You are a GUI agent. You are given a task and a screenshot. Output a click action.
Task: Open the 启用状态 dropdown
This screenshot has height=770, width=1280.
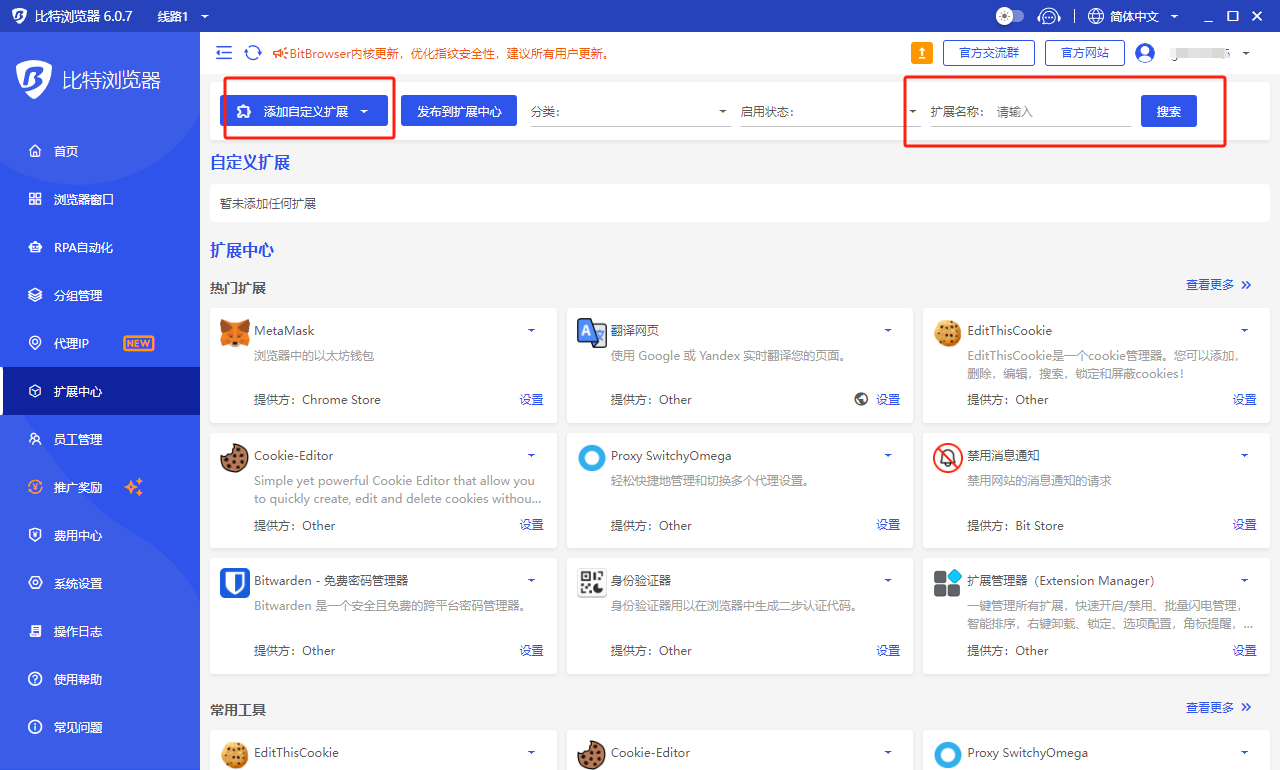tap(830, 112)
